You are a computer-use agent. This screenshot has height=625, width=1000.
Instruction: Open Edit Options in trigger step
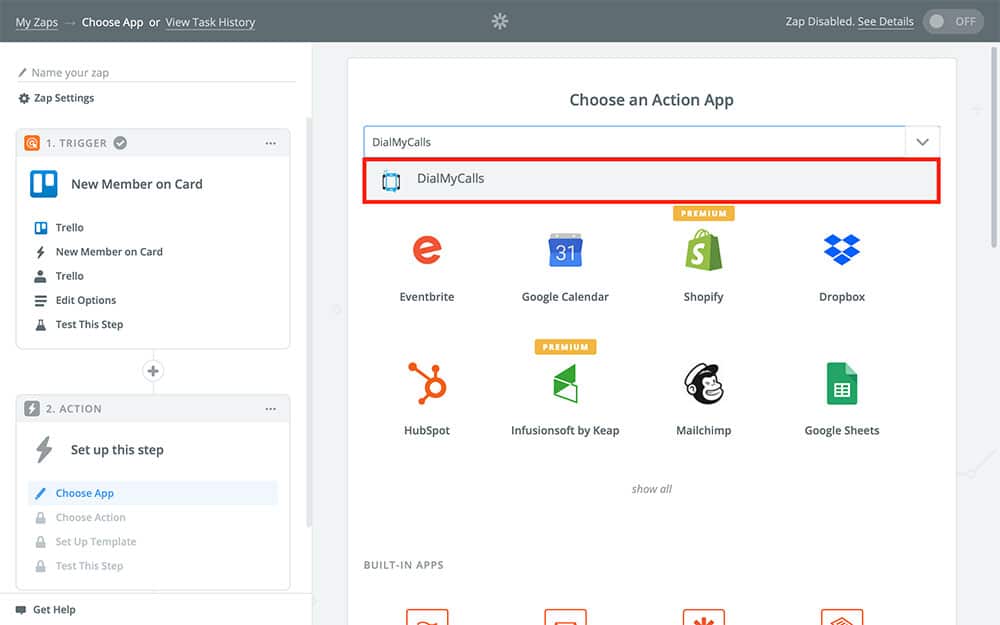[x=85, y=300]
